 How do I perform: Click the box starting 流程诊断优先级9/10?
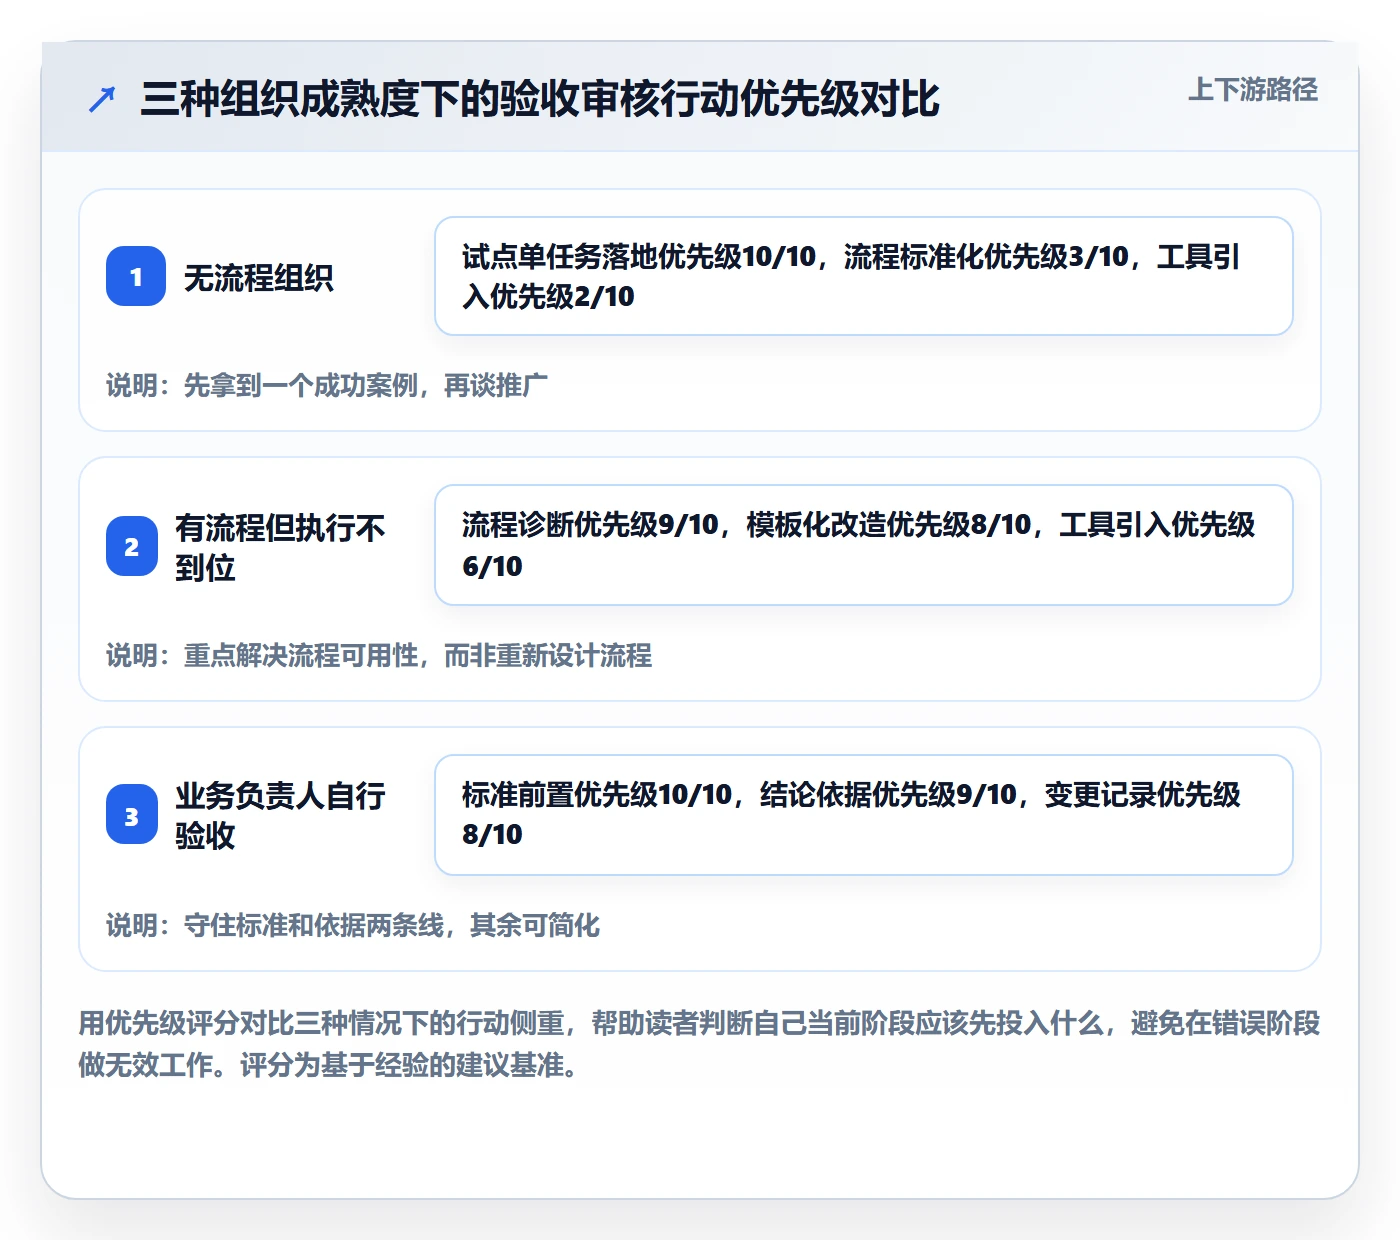[864, 545]
